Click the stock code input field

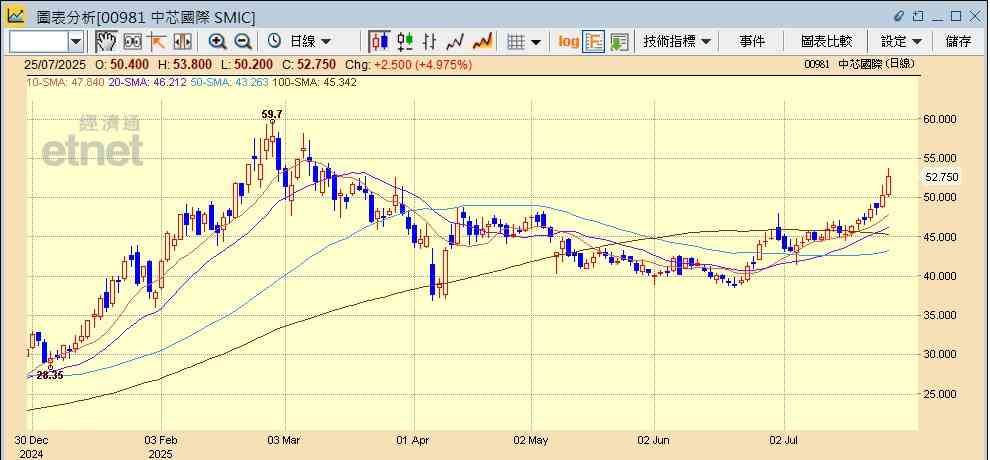pyautogui.click(x=39, y=42)
